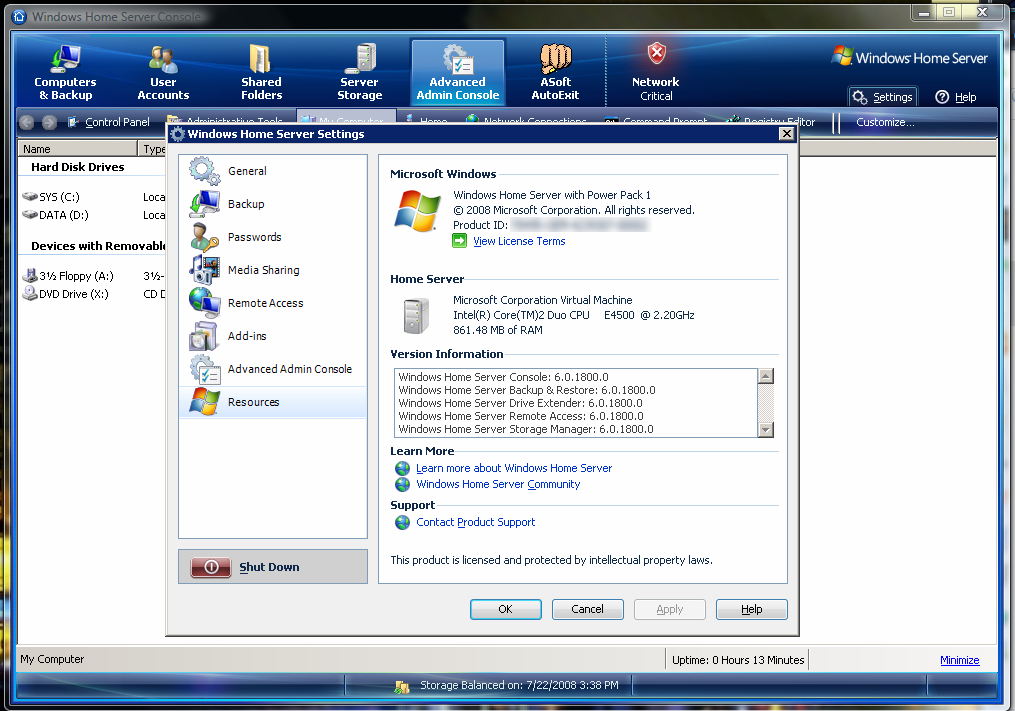Open the Computers & Backup tab

[65, 73]
